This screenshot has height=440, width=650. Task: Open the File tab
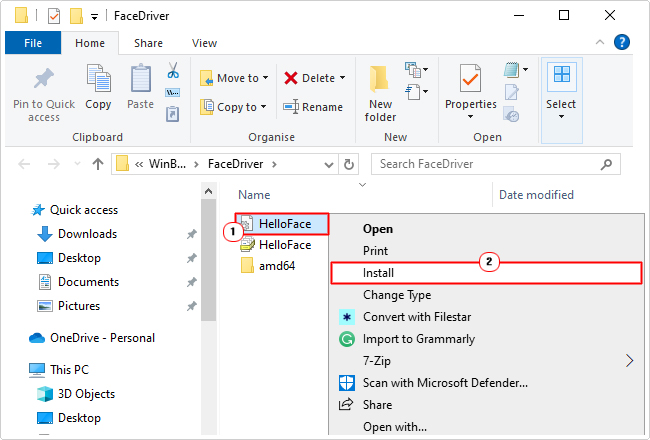(33, 43)
